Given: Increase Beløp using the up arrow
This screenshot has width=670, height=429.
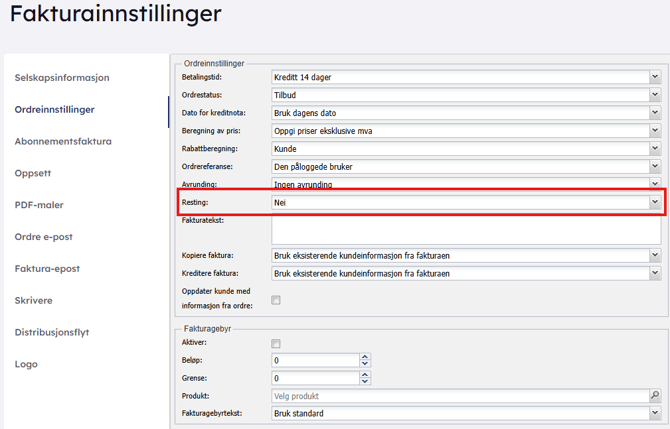Looking at the screenshot, I should coord(365,357).
